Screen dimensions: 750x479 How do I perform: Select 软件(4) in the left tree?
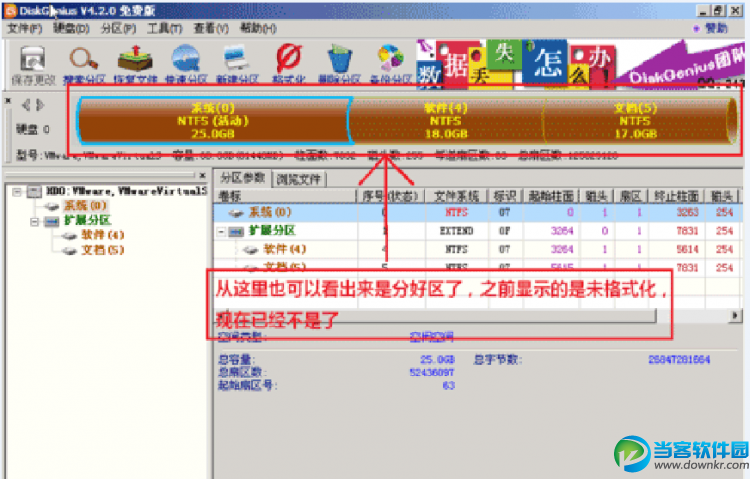pos(102,235)
